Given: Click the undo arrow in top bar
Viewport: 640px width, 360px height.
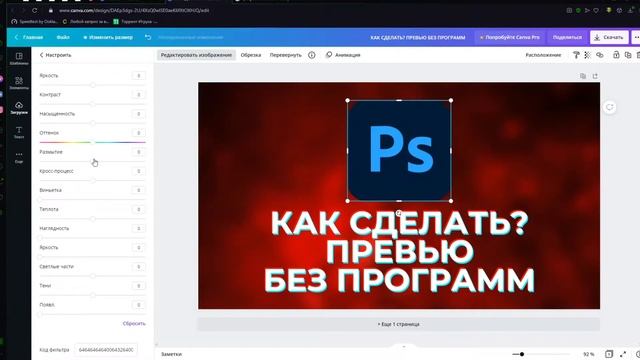Looking at the screenshot, I should point(148,37).
